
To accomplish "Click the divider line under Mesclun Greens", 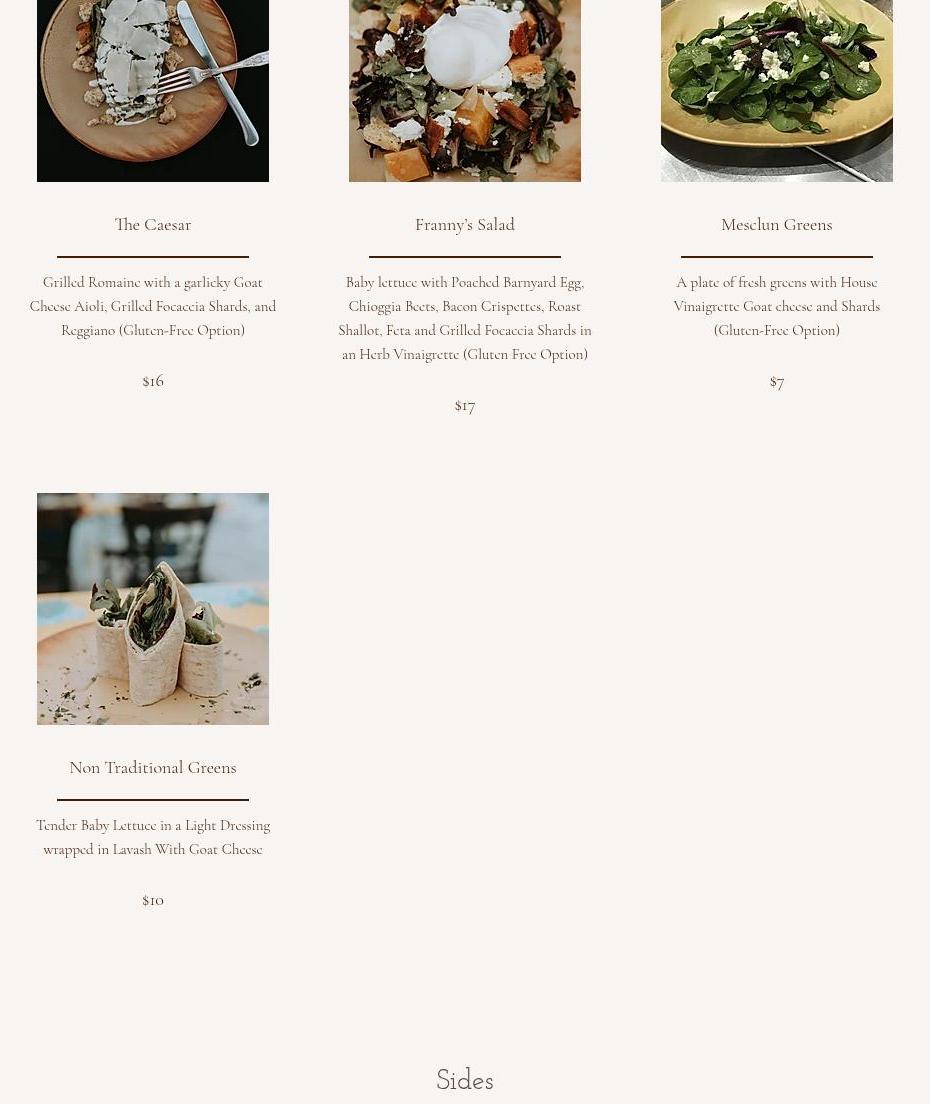I will coord(777,257).
